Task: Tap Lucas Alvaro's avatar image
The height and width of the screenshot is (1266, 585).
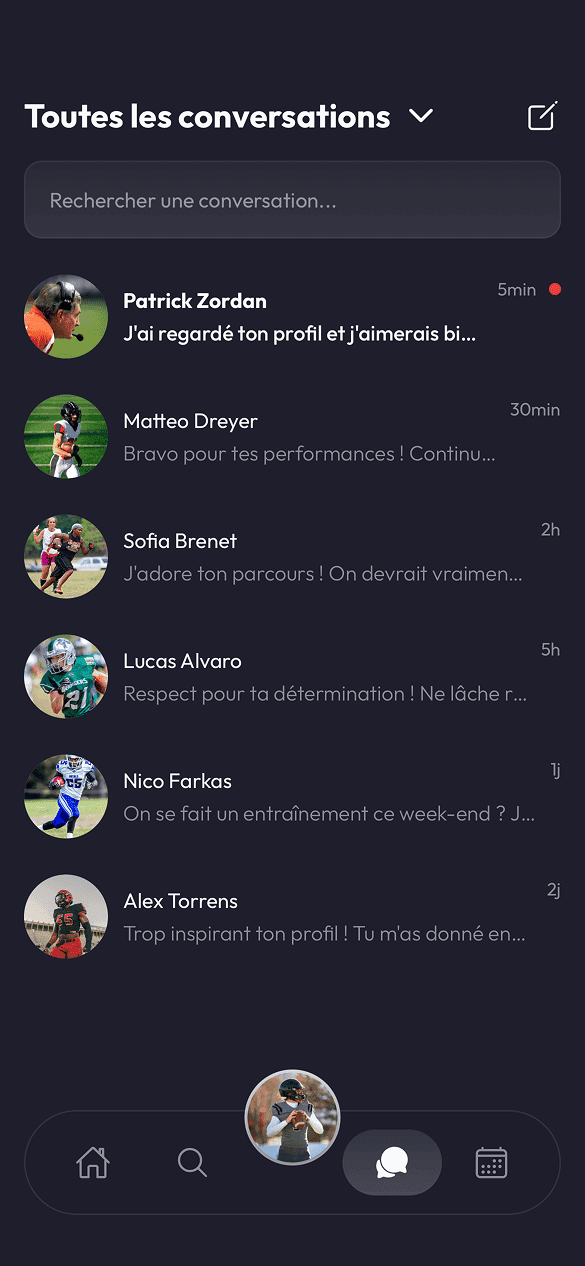Action: pos(65,676)
